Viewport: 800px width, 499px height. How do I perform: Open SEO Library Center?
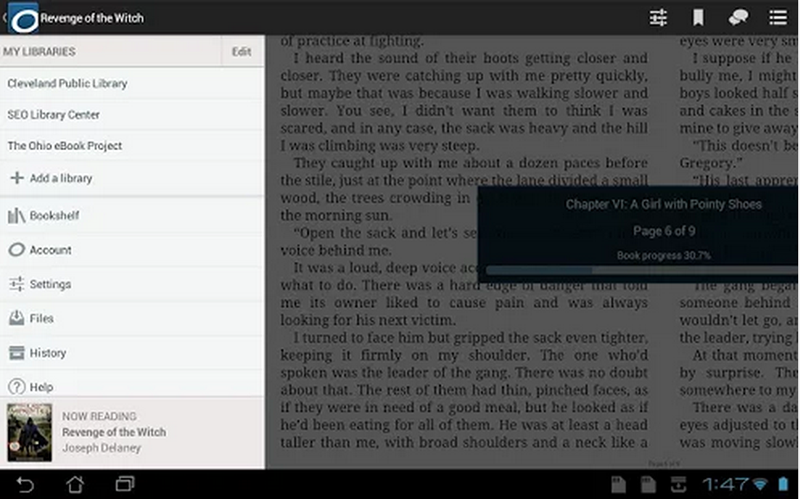coord(133,114)
